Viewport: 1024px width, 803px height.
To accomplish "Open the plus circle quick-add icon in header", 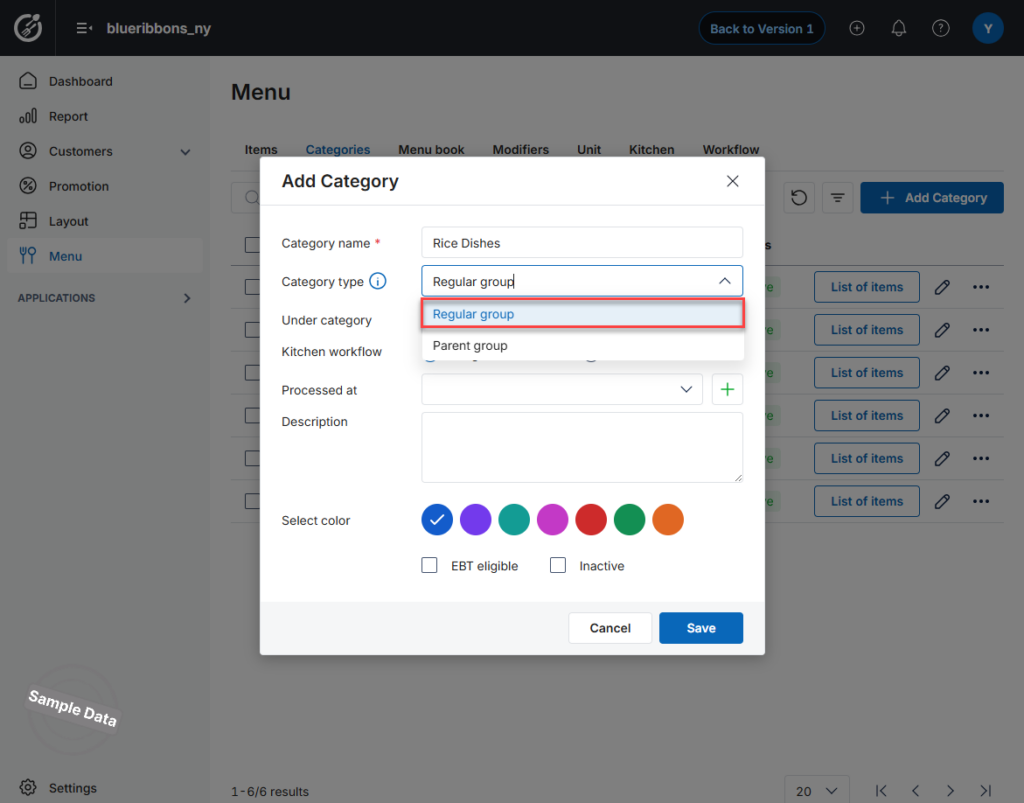I will (857, 28).
